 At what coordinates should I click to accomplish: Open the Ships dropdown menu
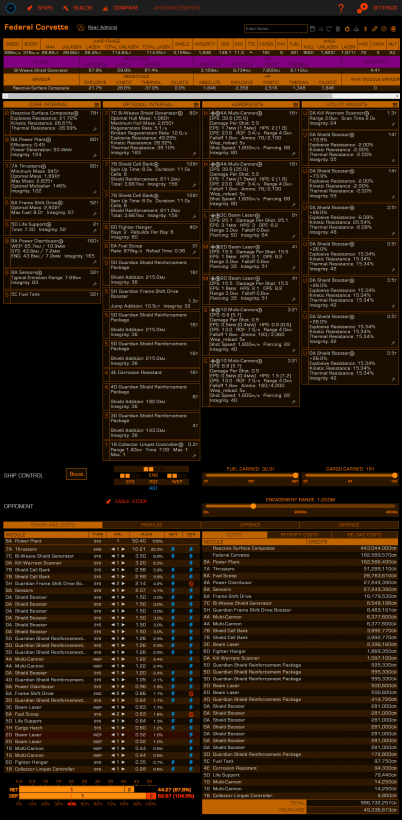click(x=40, y=8)
